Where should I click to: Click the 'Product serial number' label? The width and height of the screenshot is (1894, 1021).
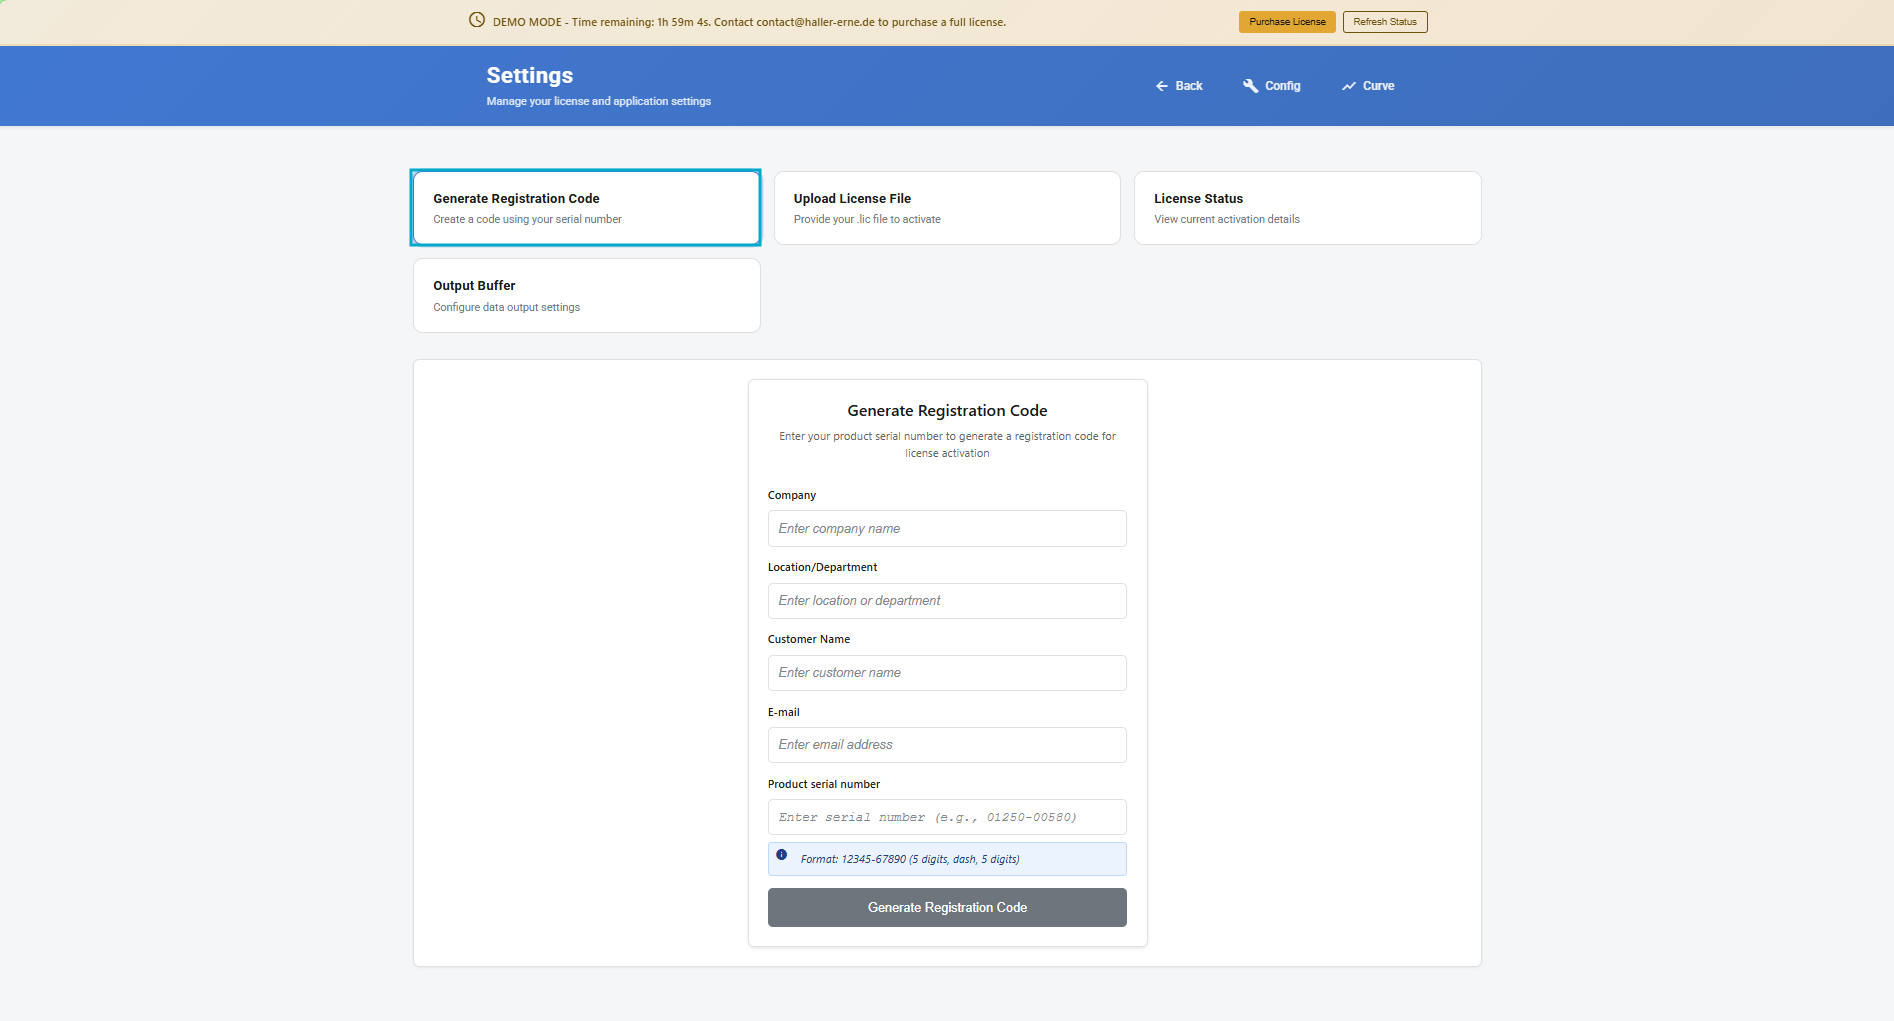[824, 784]
